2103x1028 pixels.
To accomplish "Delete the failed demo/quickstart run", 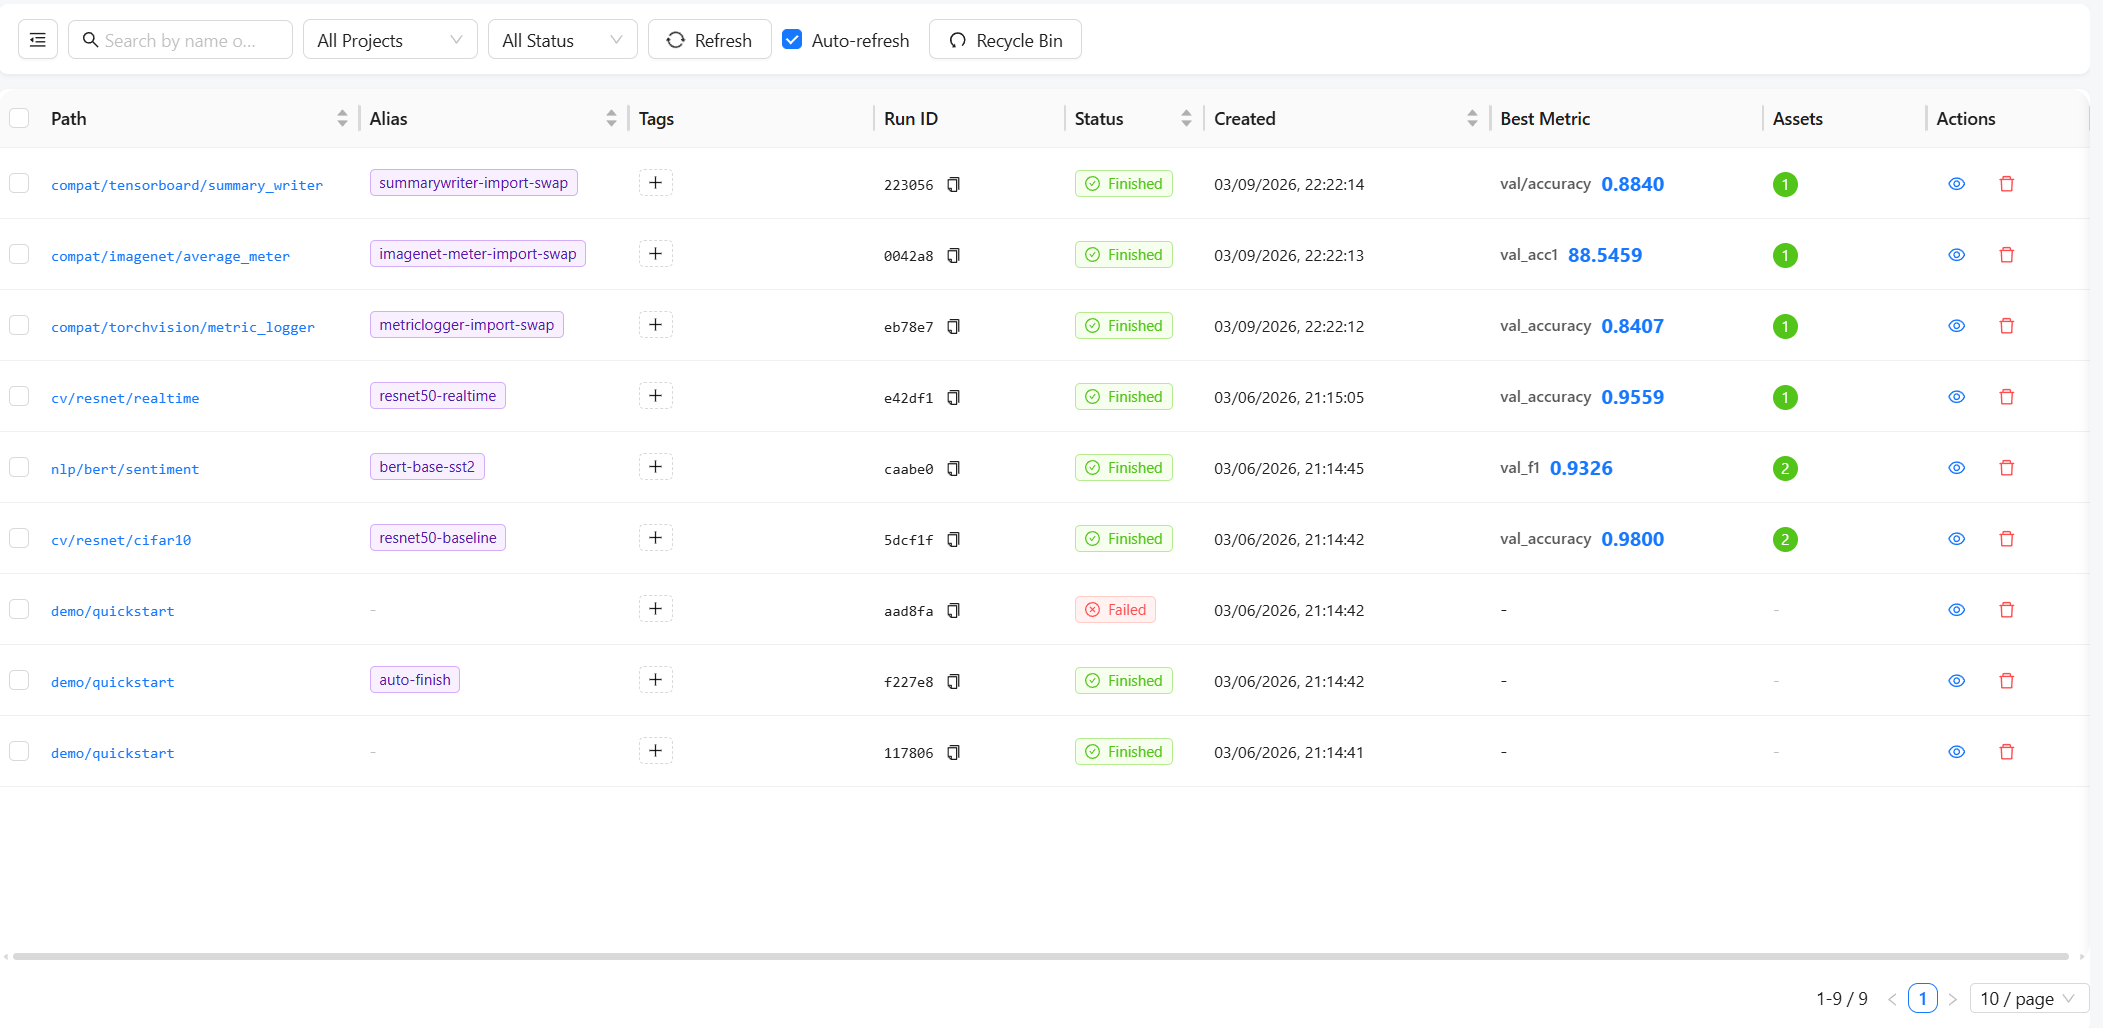I will 2005,610.
